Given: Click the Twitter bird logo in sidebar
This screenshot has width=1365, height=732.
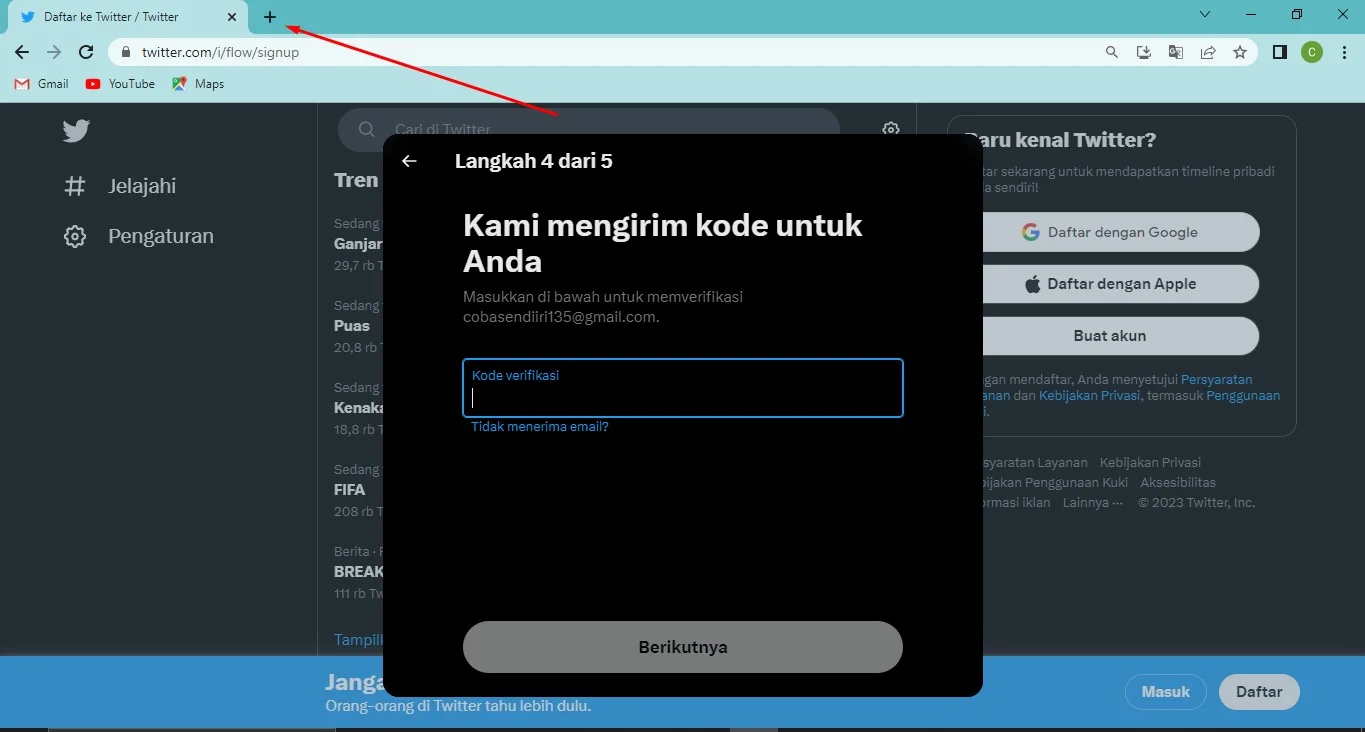Looking at the screenshot, I should (x=76, y=130).
